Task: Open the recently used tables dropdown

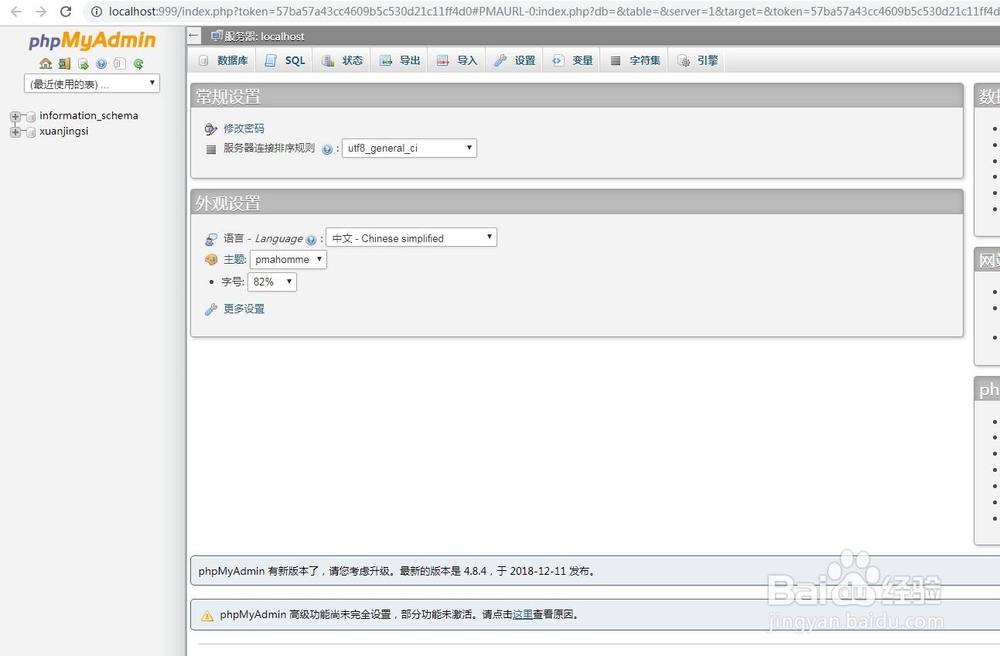Action: (x=92, y=84)
